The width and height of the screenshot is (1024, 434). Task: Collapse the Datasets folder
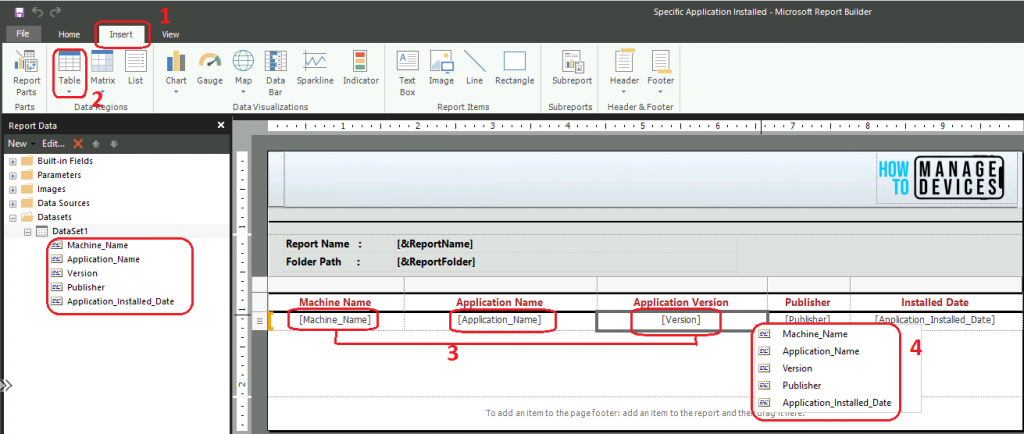point(12,217)
